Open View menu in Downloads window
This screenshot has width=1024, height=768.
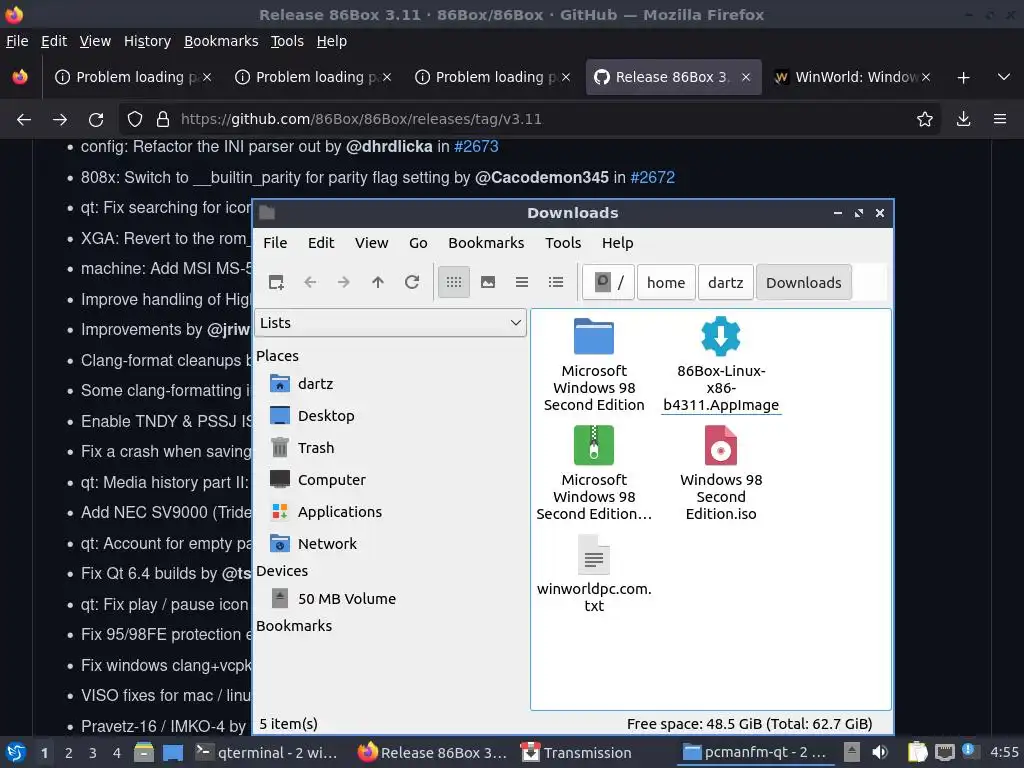point(372,243)
